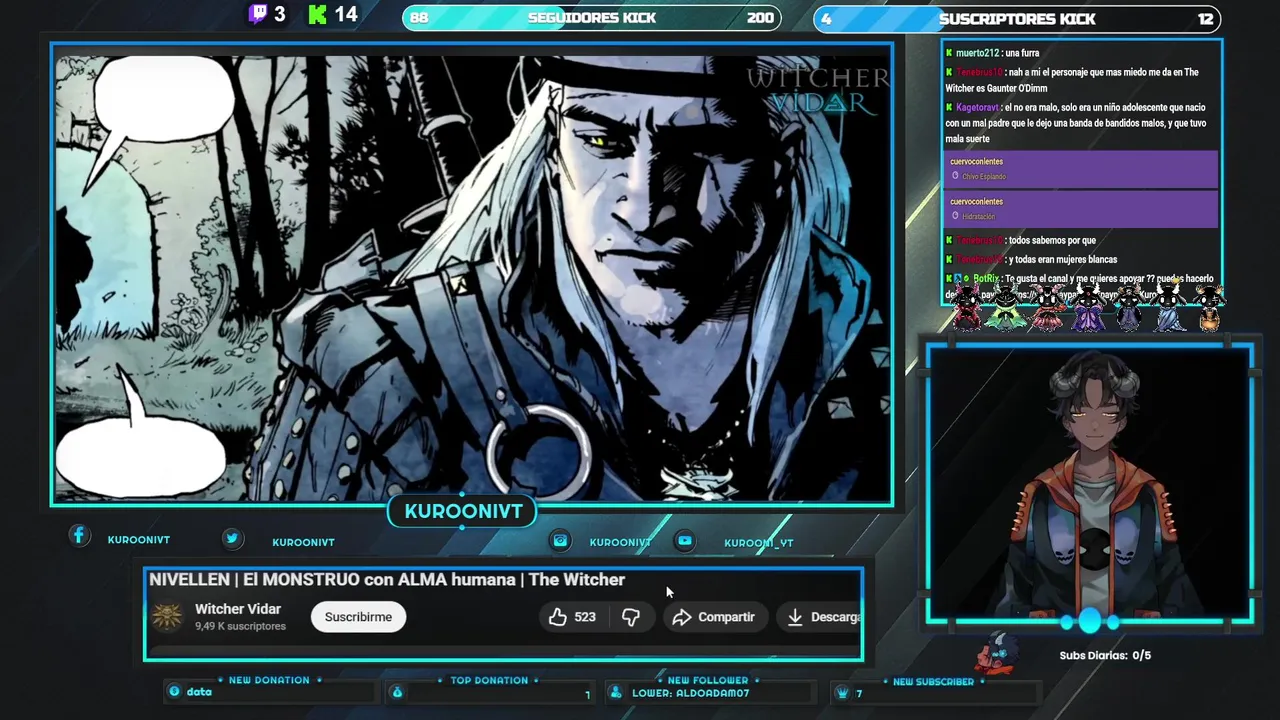
Task: Click the 9,49 K suscriptores count
Action: [240, 626]
